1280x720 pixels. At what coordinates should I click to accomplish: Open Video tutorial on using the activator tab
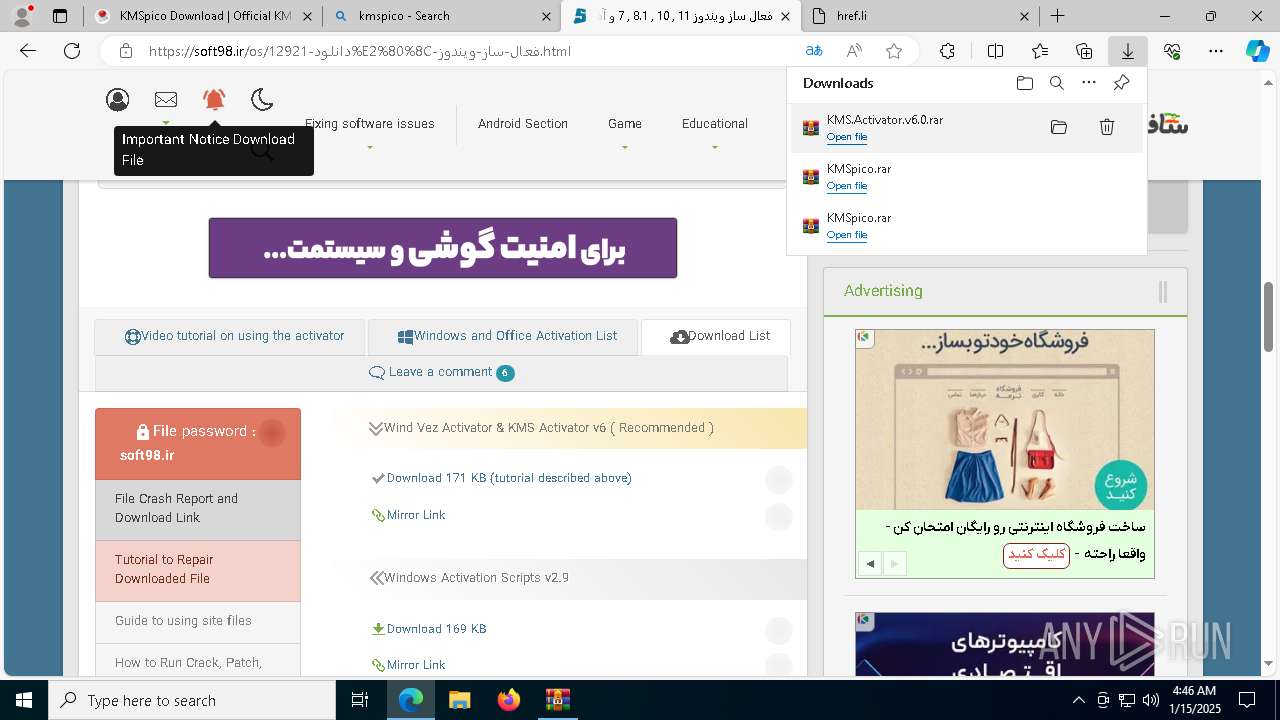click(230, 337)
